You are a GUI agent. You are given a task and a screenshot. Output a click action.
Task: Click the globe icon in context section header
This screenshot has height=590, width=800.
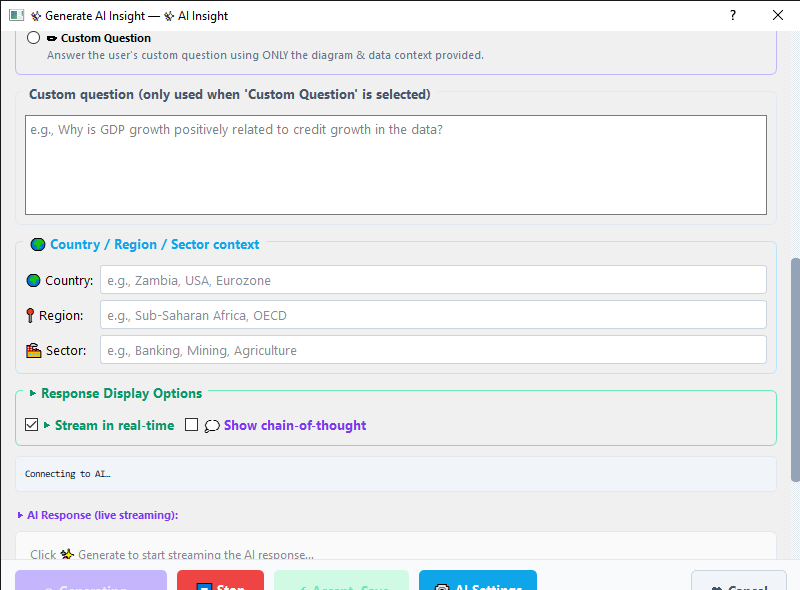point(38,244)
